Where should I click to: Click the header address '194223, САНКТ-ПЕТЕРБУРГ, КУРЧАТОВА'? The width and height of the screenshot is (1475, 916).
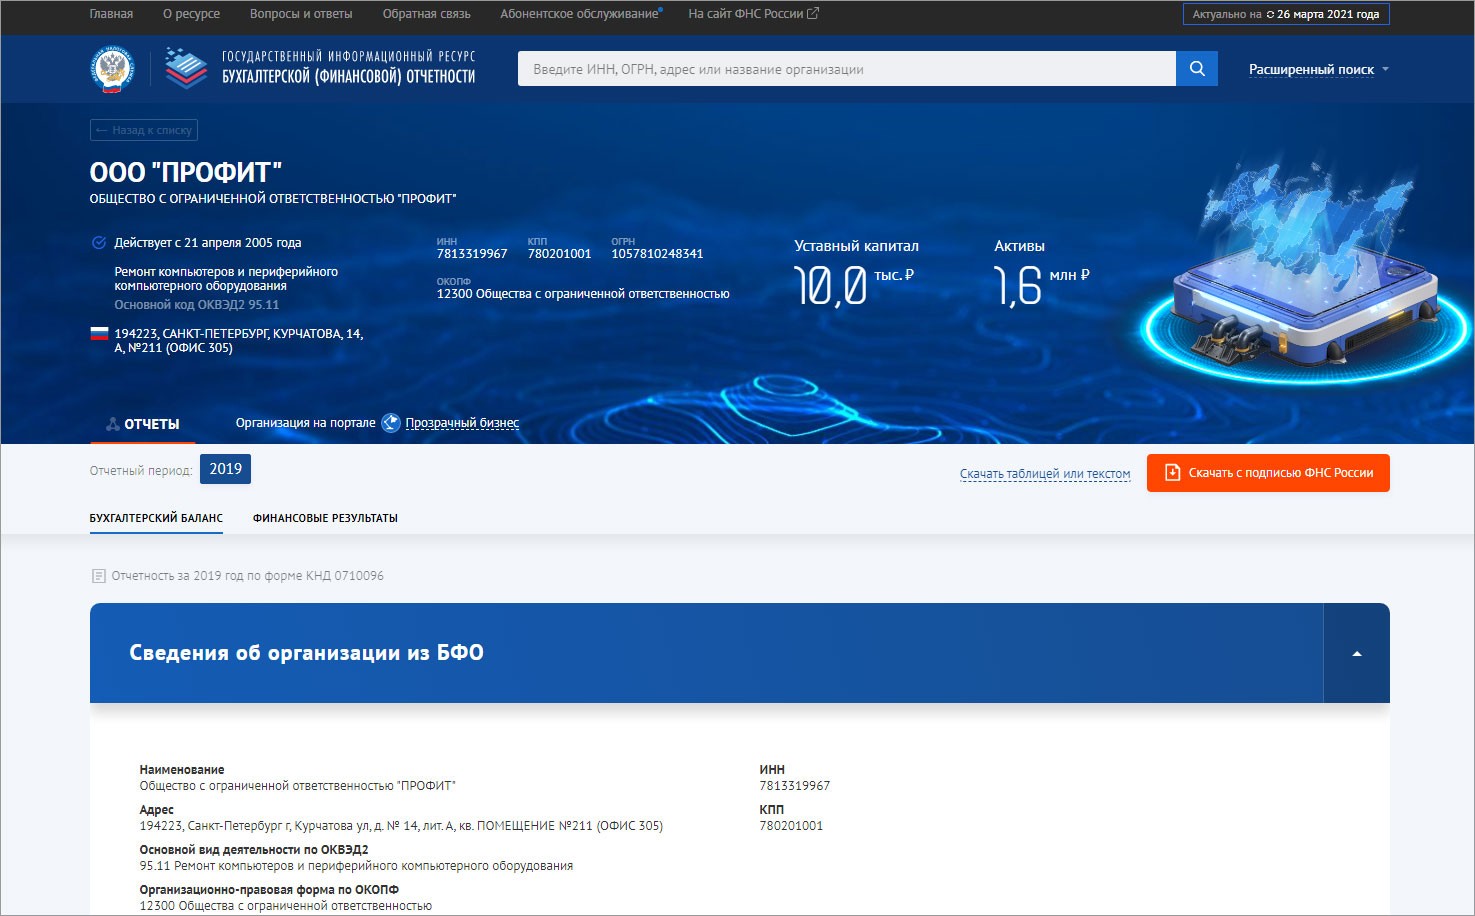coord(238,341)
